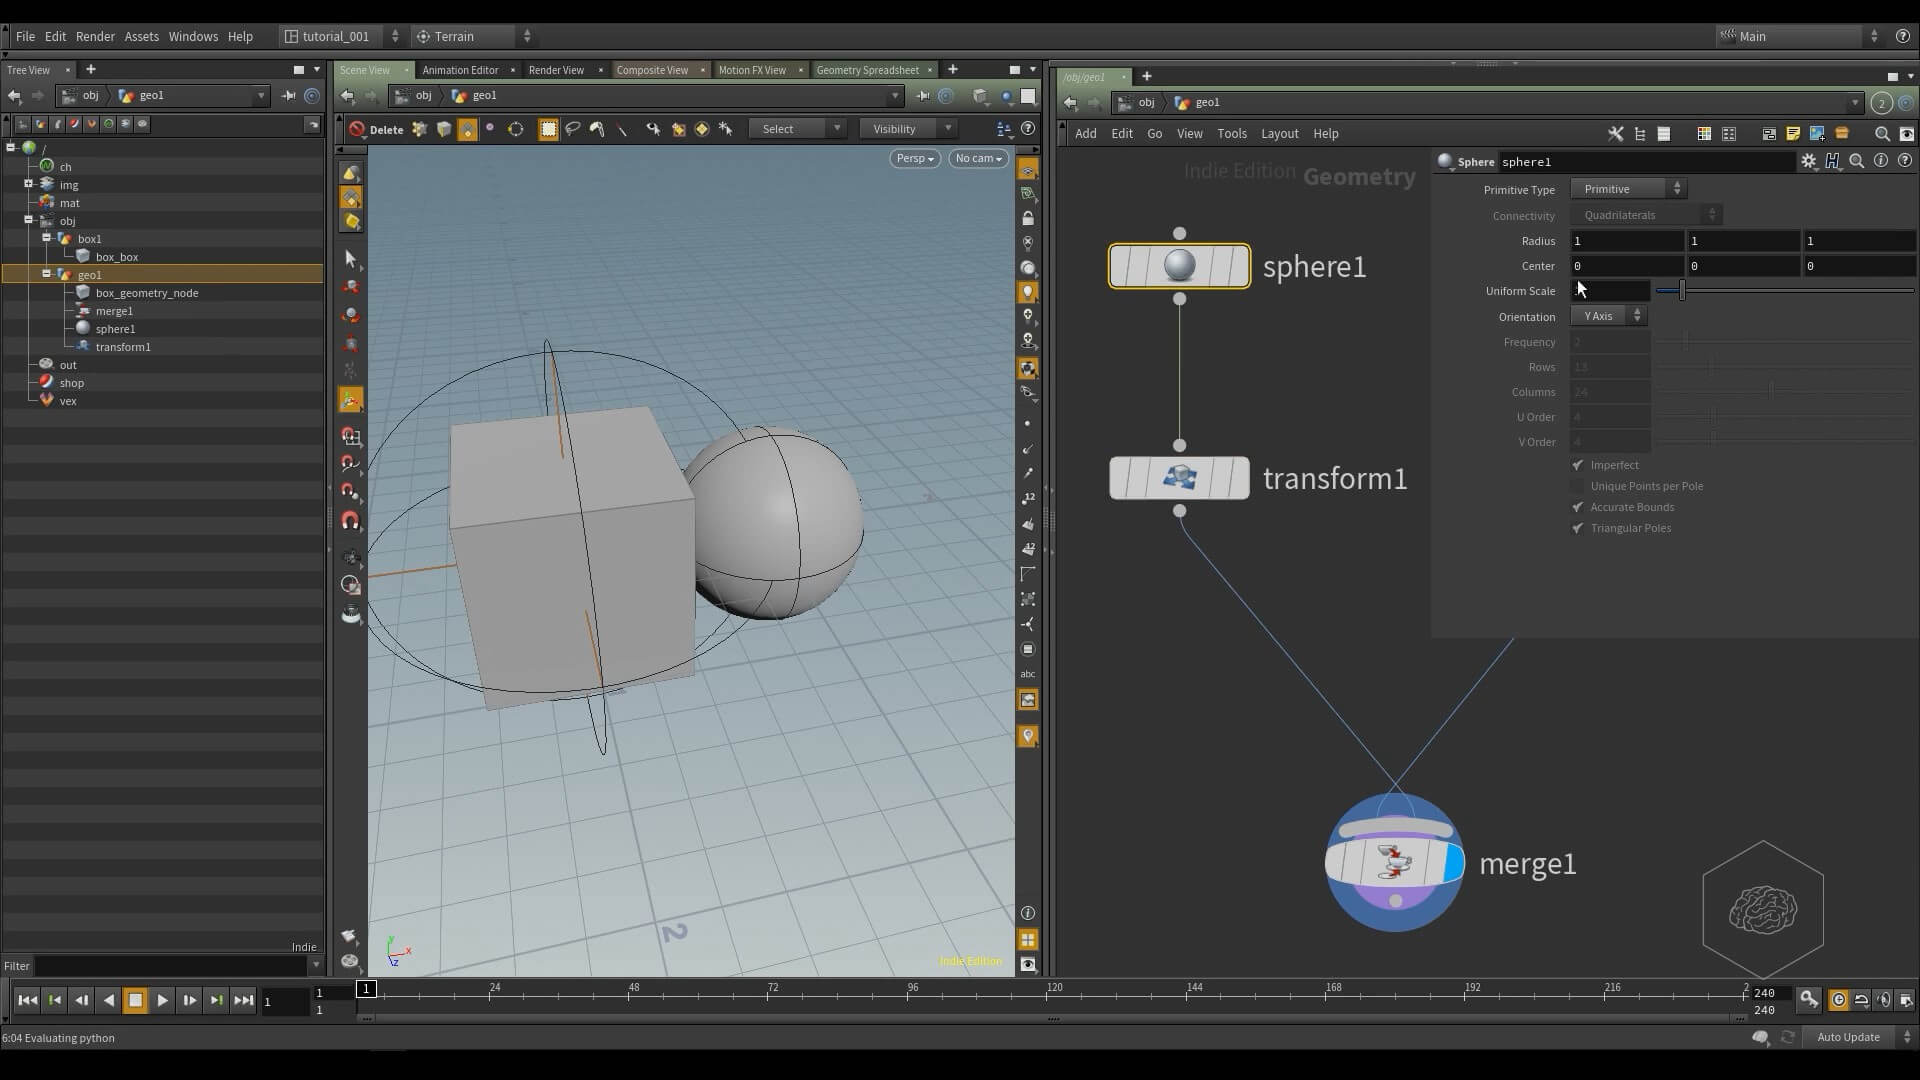1920x1080 pixels.
Task: Click the magnet snapping icon
Action: click(350, 520)
